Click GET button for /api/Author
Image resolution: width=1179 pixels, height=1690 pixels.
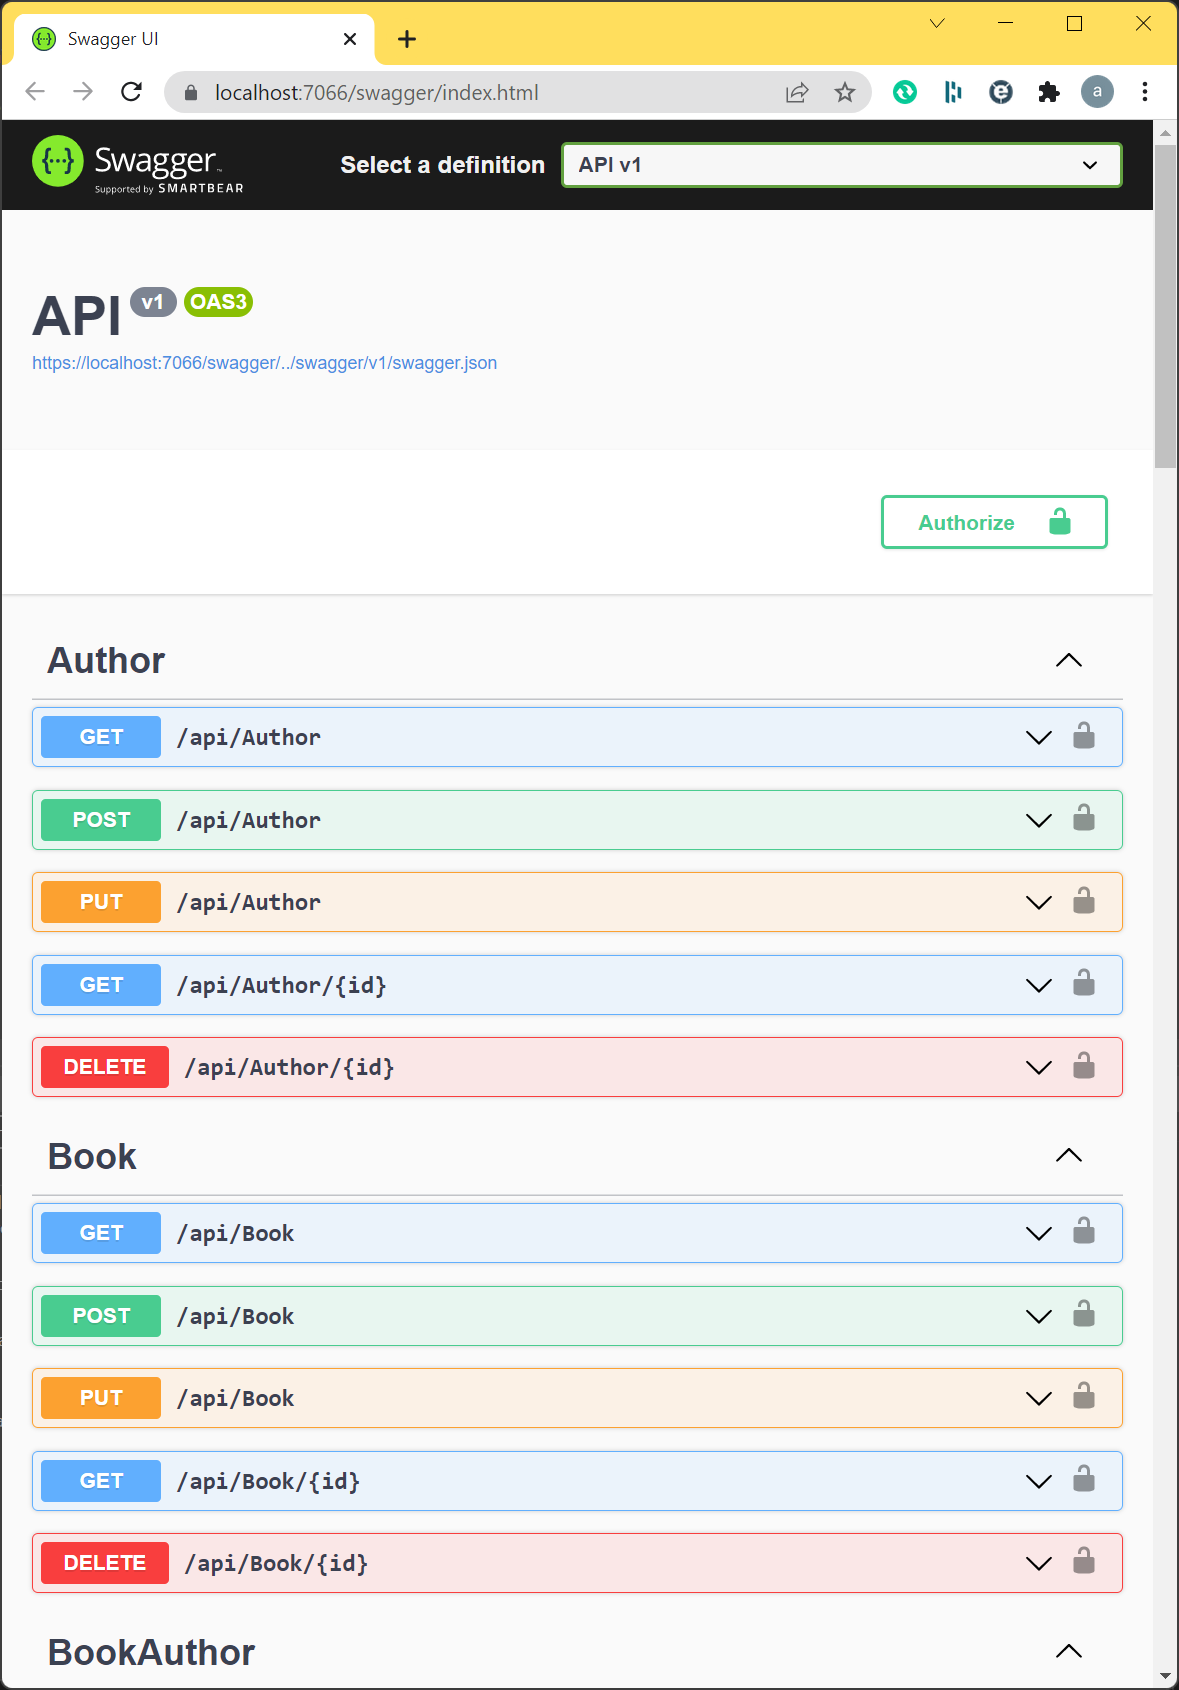click(101, 737)
